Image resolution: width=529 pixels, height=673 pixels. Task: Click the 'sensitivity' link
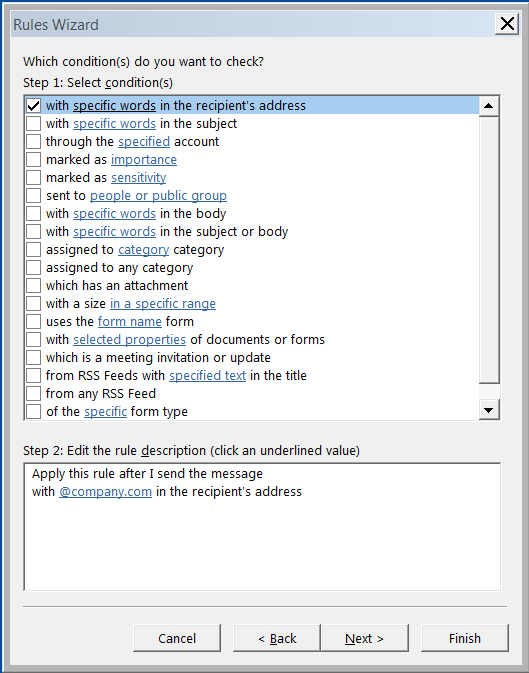click(x=139, y=178)
